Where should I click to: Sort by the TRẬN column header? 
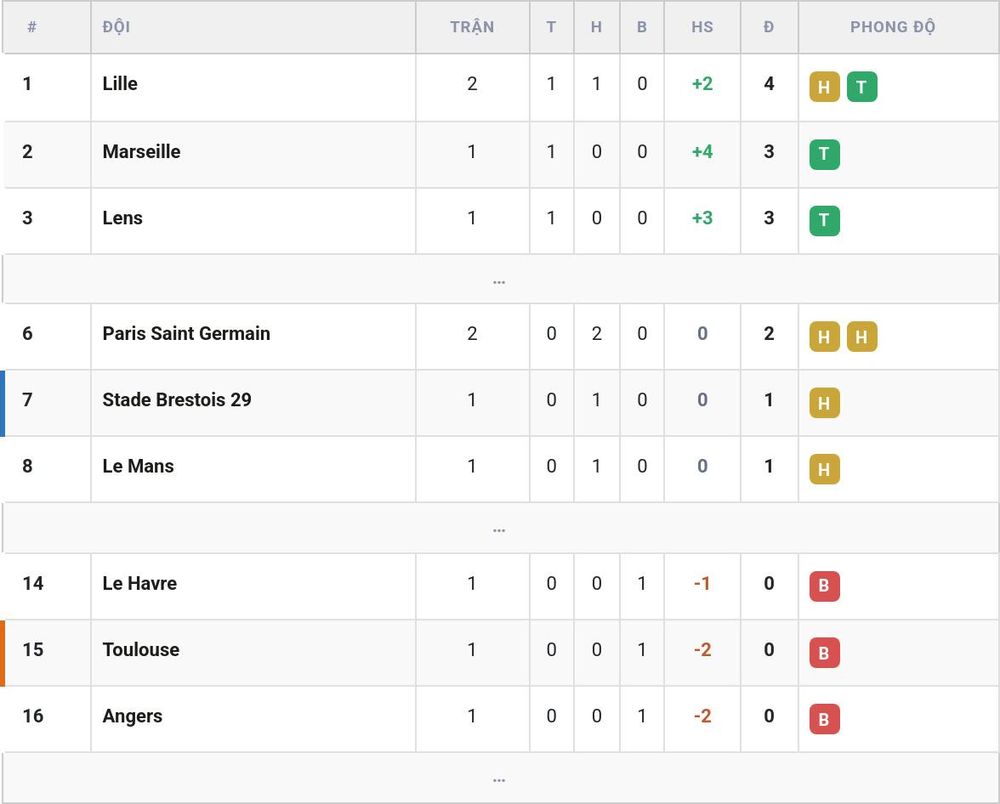(472, 27)
